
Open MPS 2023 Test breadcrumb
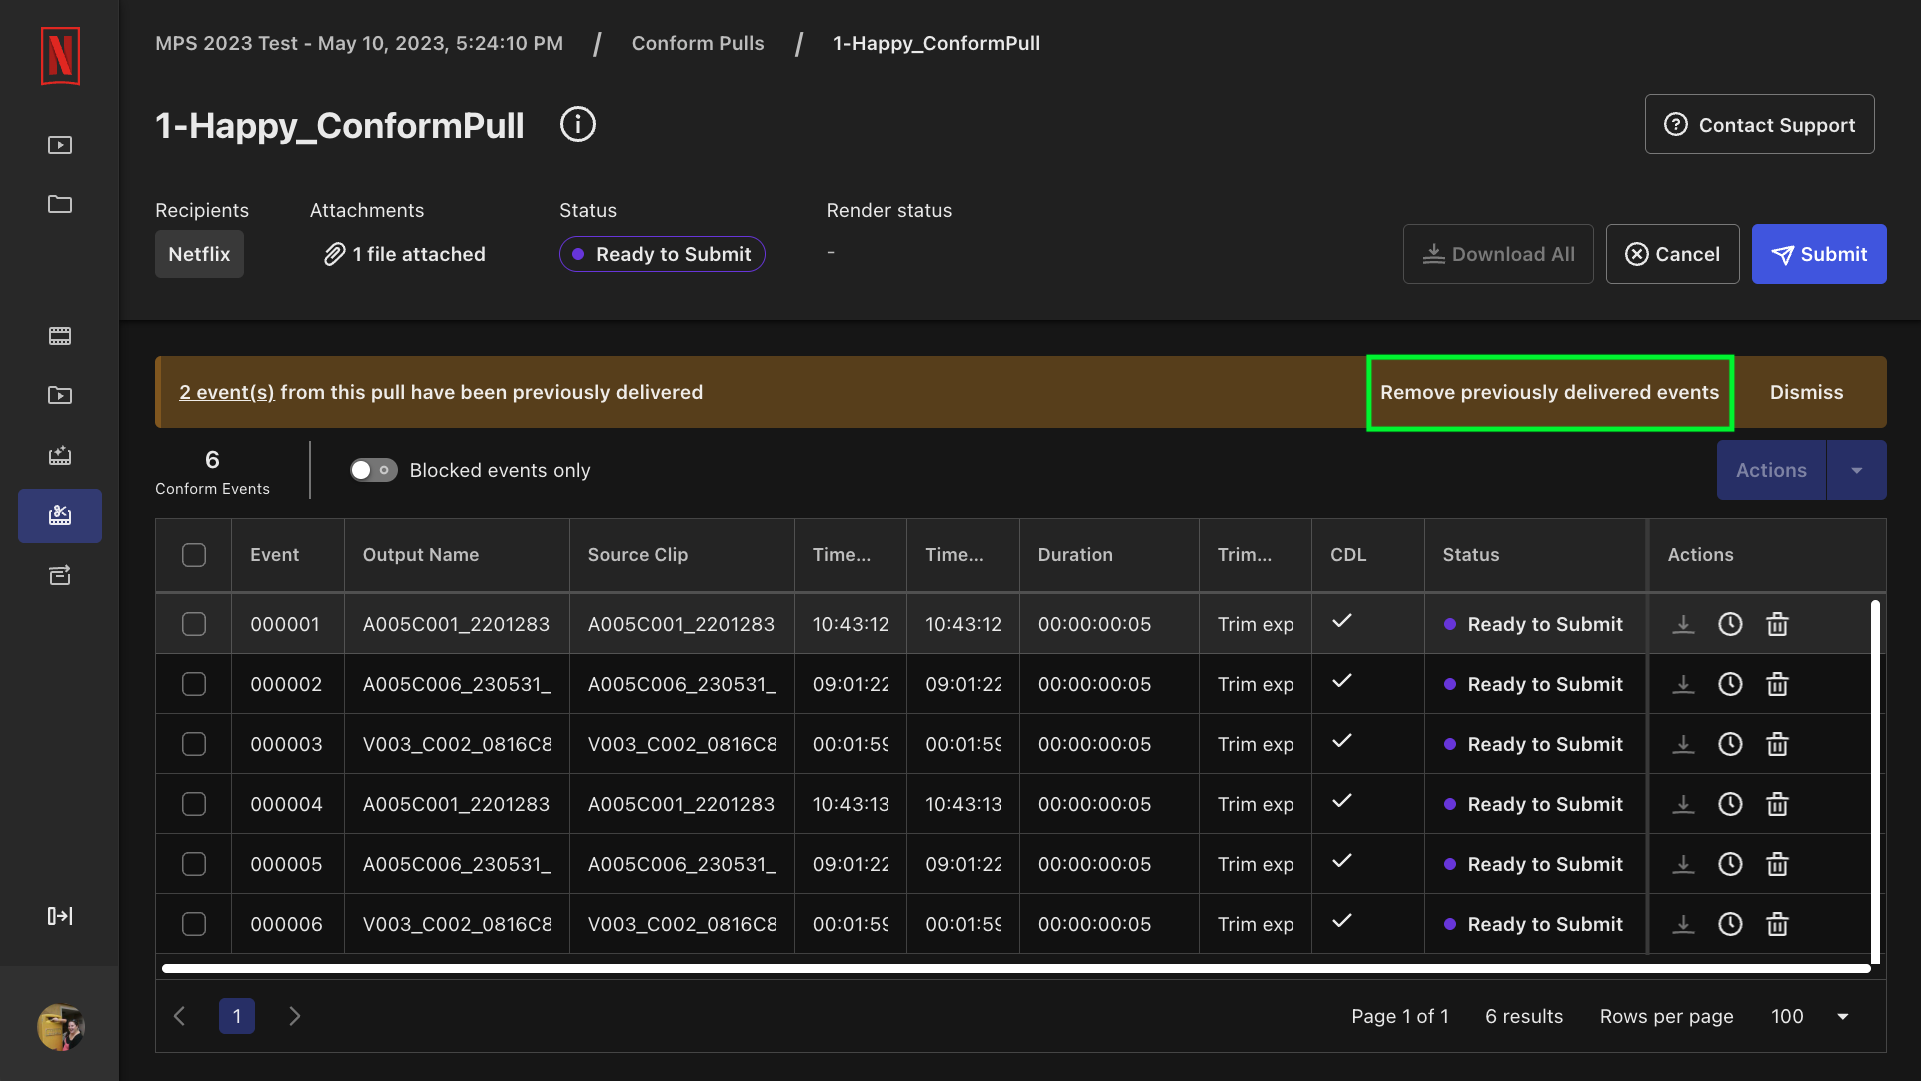pos(359,43)
